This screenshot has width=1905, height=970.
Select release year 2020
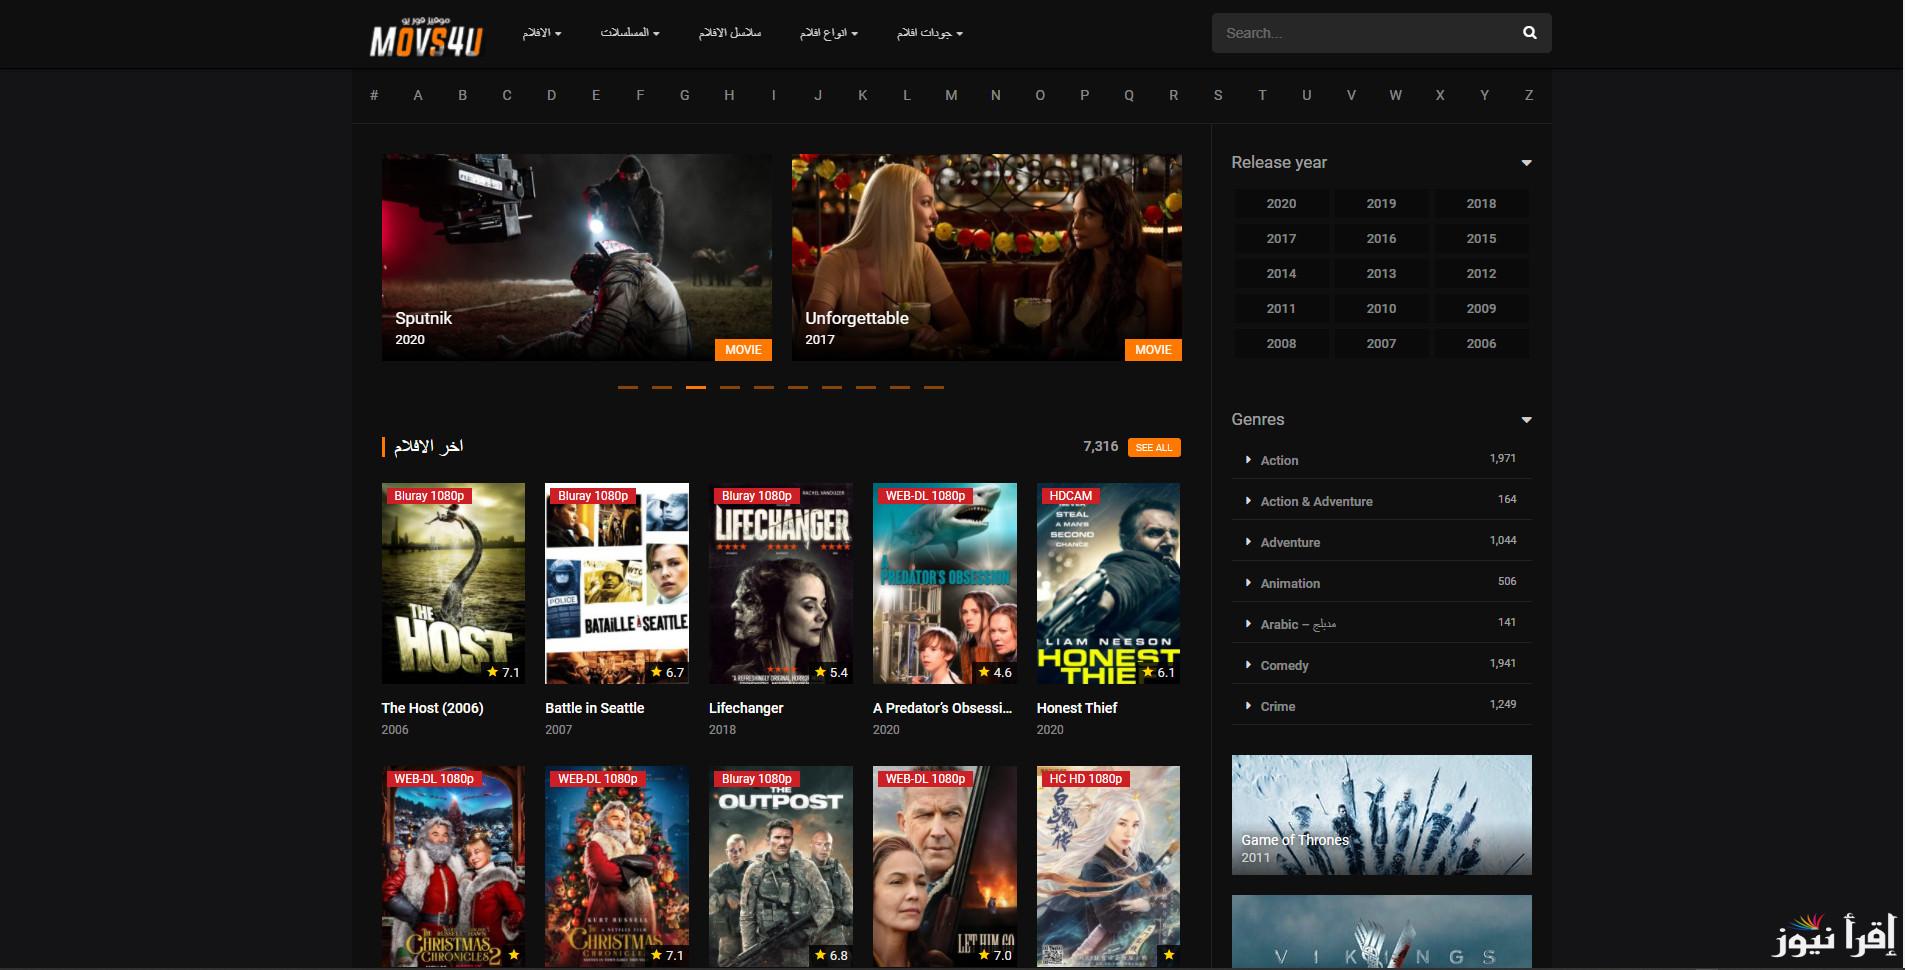pyautogui.click(x=1281, y=203)
